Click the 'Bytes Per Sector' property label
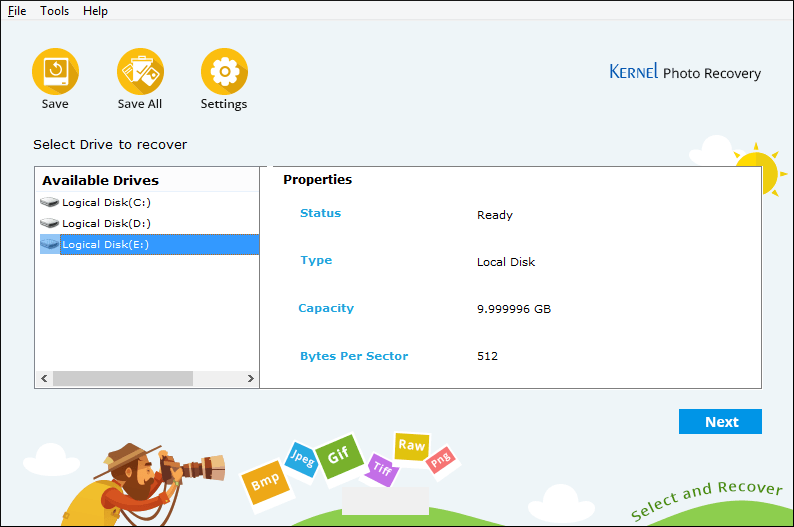Screen dimensions: 794x527 354,356
